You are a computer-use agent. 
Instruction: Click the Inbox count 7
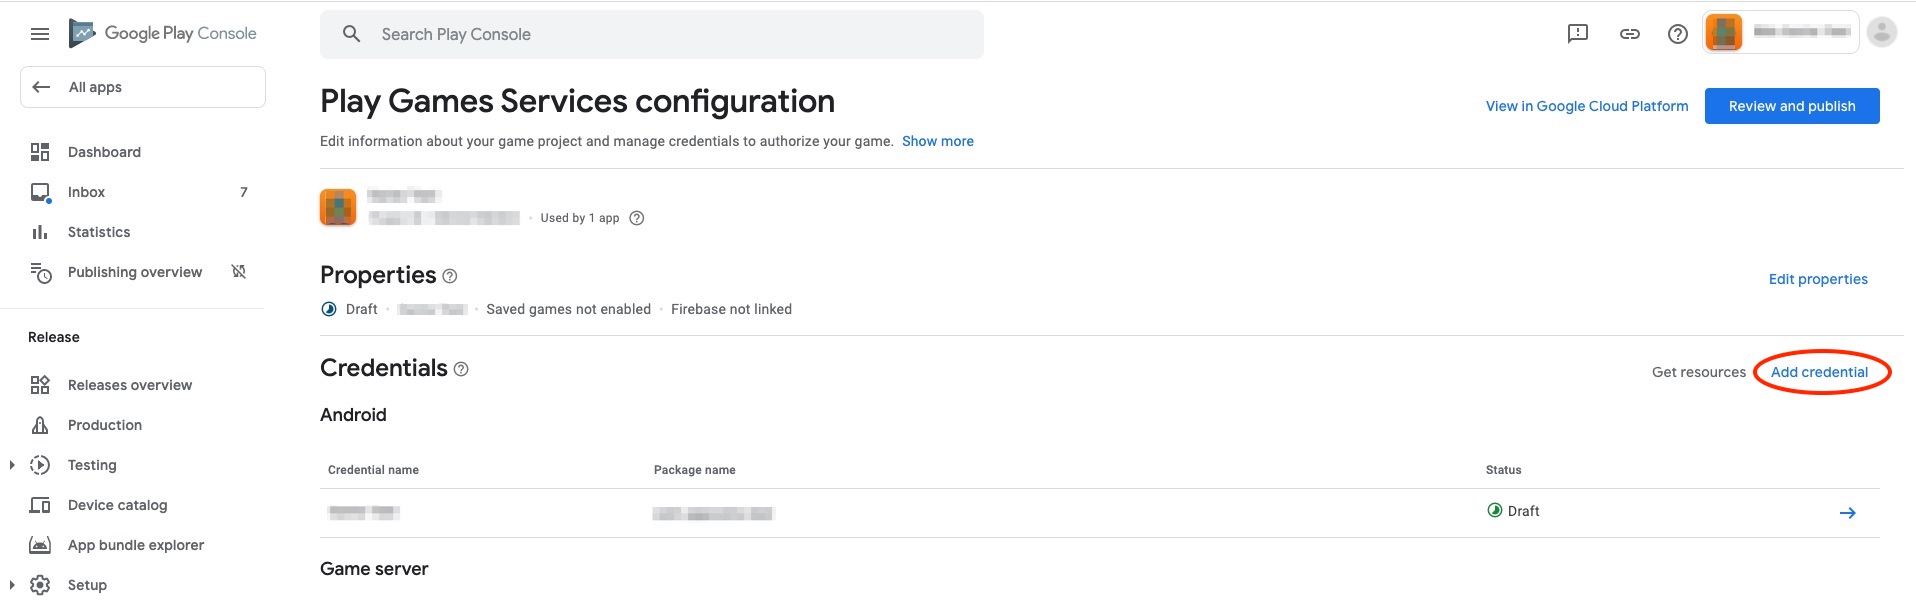pos(244,192)
